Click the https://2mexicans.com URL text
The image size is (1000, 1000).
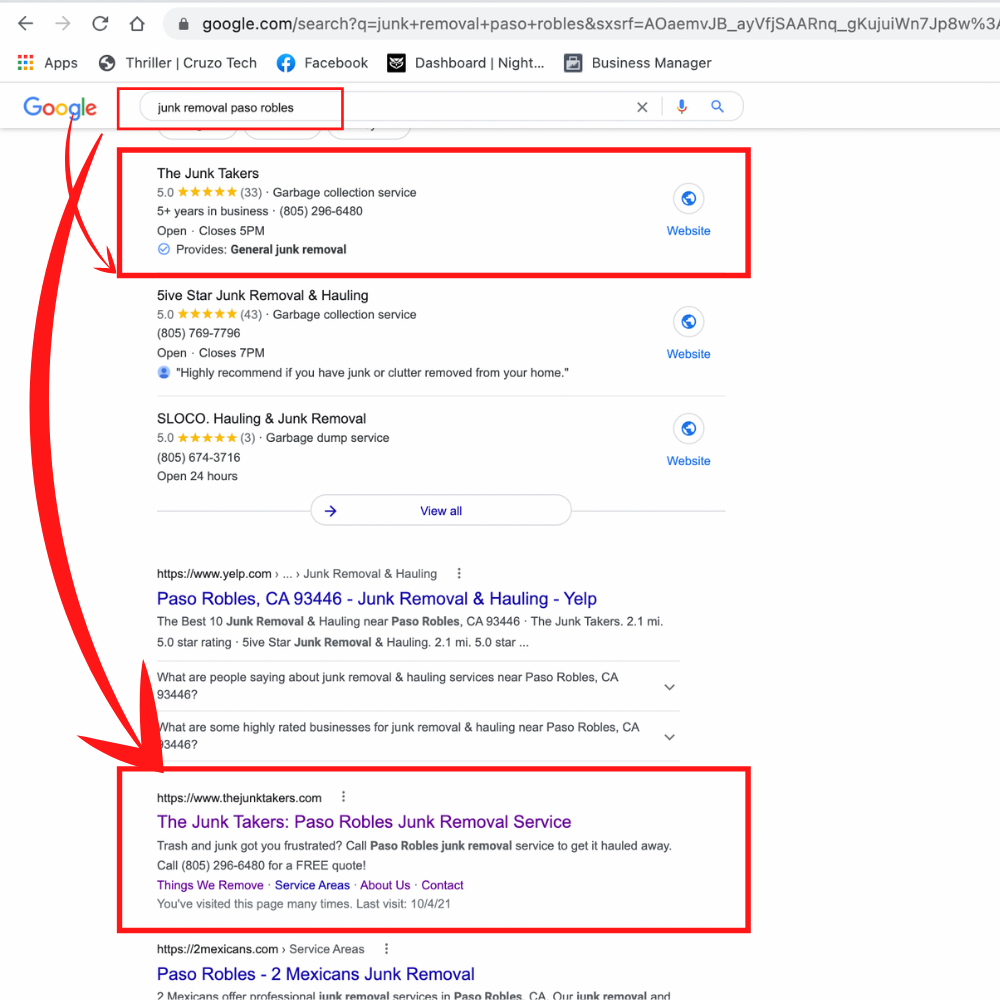pyautogui.click(x=217, y=949)
